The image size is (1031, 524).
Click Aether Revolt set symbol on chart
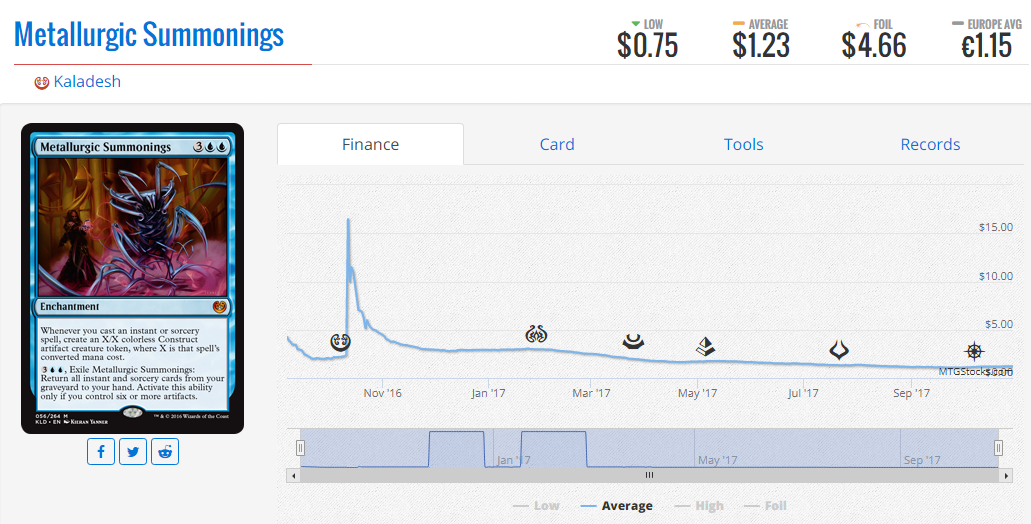(537, 335)
